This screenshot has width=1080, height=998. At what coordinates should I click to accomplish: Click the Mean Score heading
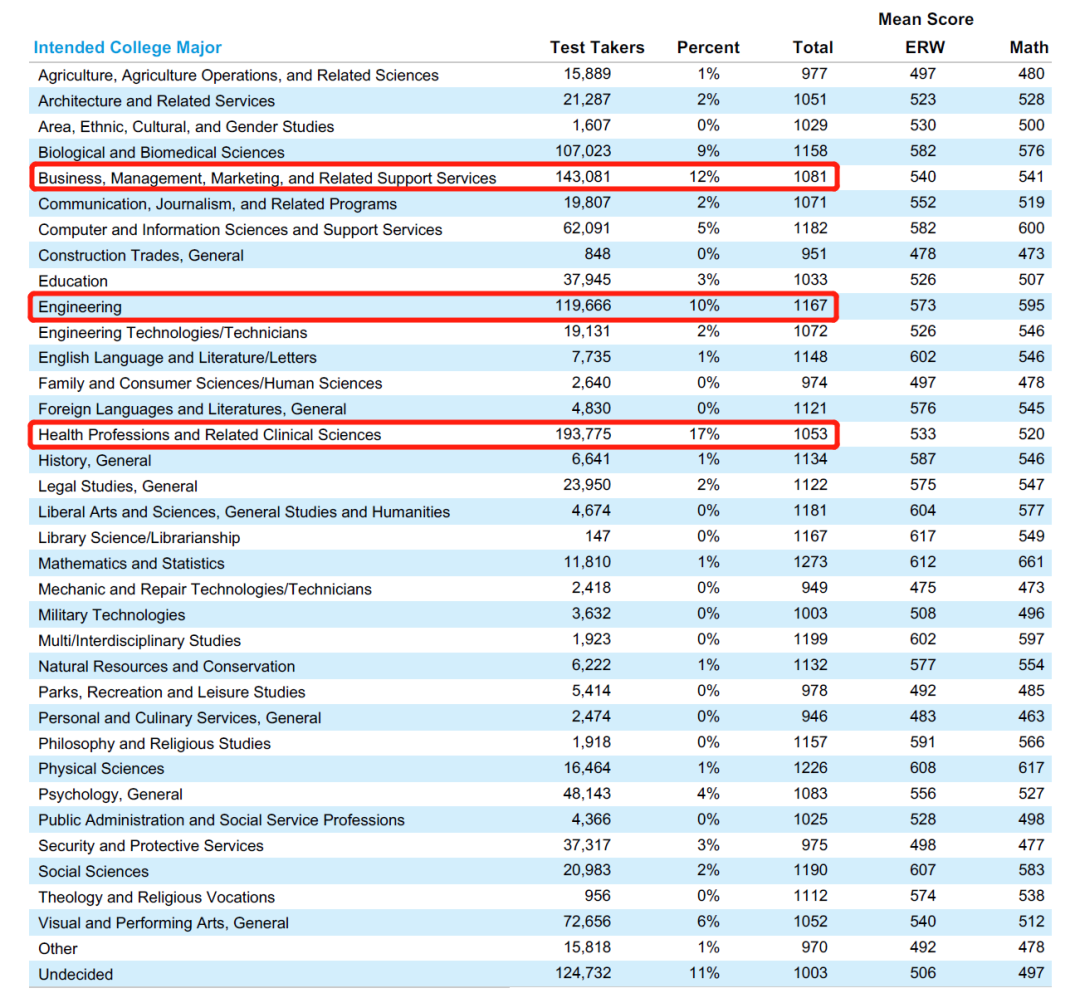[x=925, y=19]
